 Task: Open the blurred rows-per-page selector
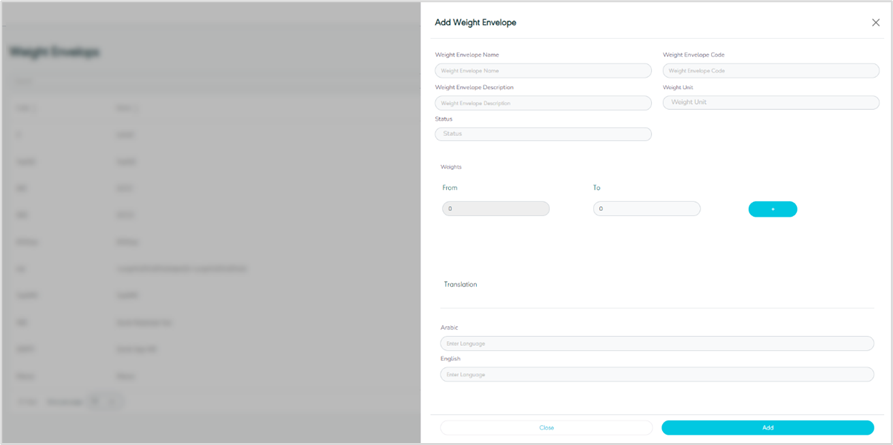pos(103,401)
